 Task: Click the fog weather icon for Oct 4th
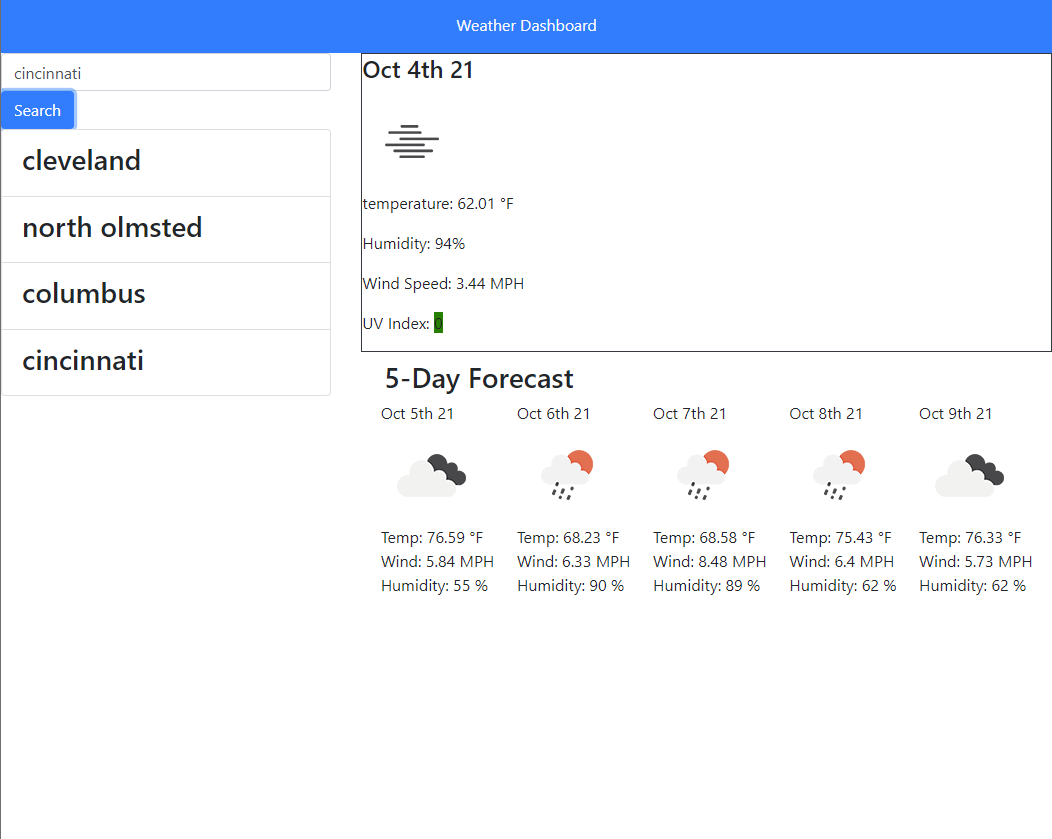411,141
